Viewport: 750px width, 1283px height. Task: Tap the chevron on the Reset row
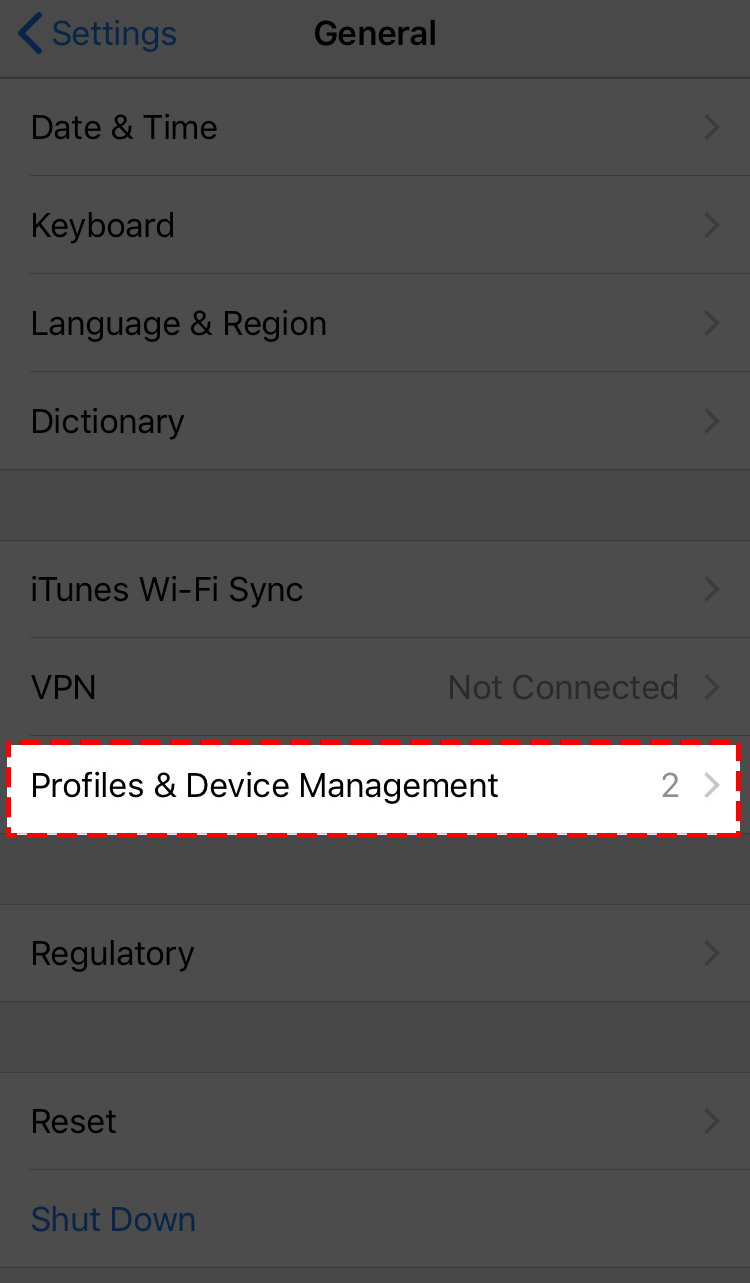(x=712, y=1122)
